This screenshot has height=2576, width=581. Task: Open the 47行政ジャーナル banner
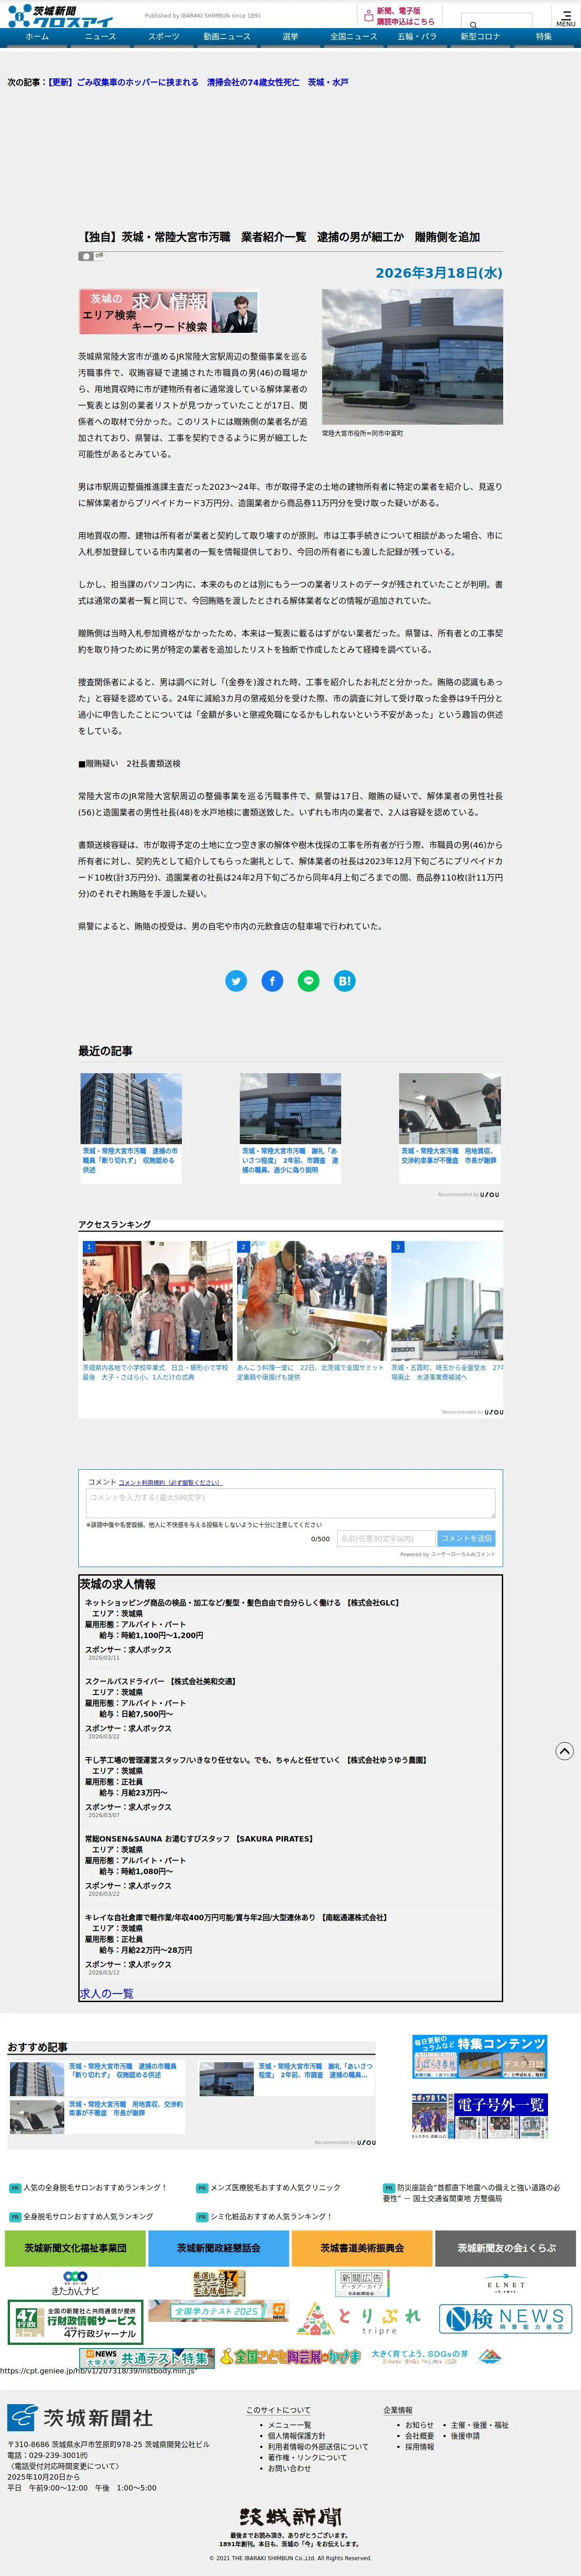point(75,2321)
